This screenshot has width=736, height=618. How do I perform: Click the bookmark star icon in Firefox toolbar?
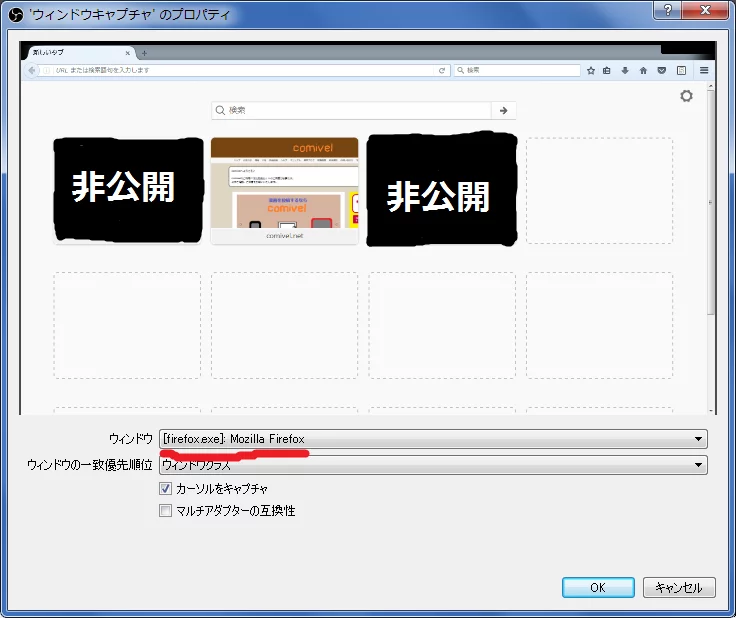(x=591, y=70)
